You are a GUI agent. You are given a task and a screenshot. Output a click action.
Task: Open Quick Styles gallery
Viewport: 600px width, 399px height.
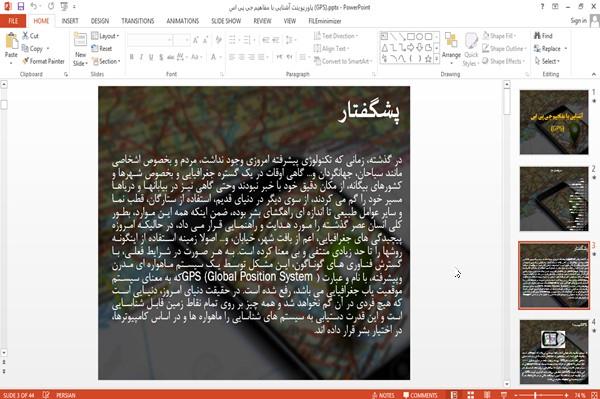[471, 49]
